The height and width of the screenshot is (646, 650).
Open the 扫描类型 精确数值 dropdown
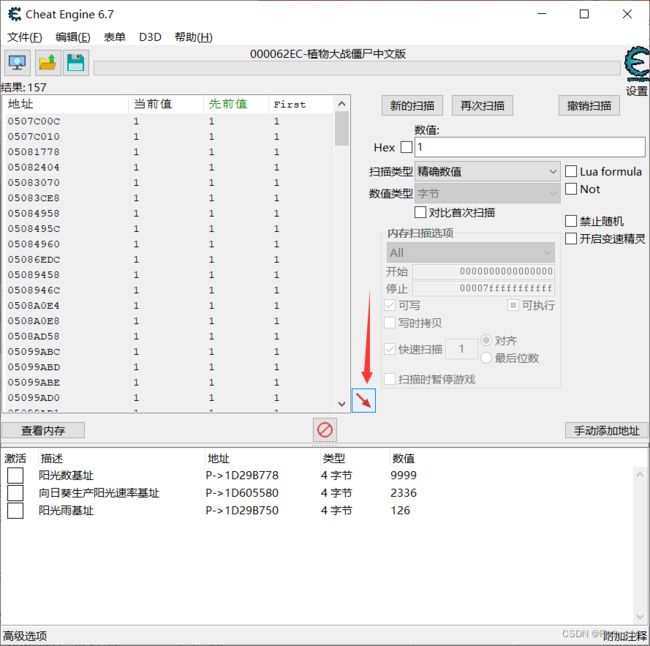pyautogui.click(x=488, y=171)
